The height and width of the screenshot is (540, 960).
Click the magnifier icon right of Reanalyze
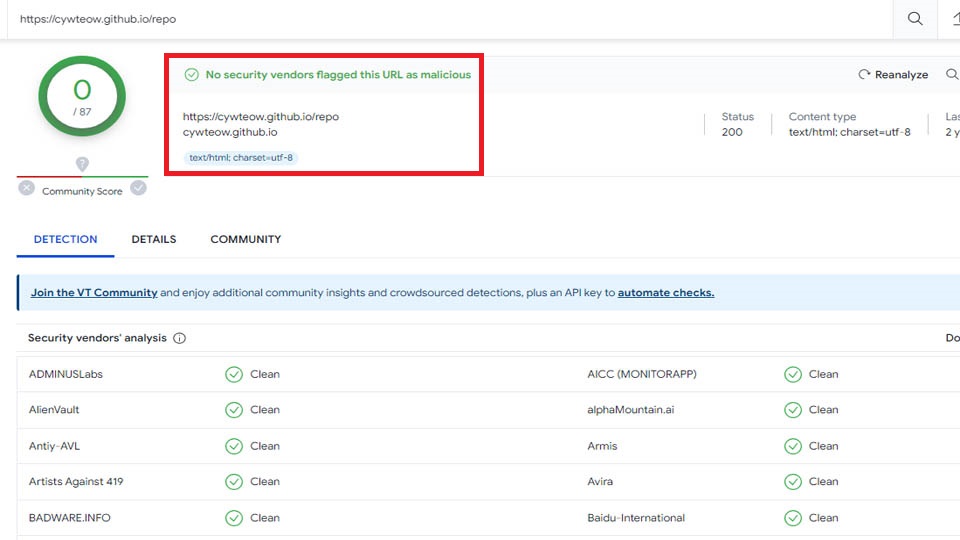coord(952,74)
